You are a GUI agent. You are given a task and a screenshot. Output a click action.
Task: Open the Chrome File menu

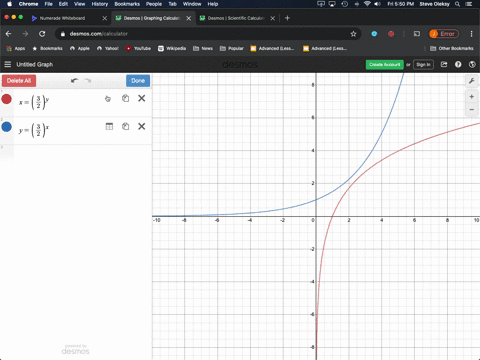(x=49, y=4)
